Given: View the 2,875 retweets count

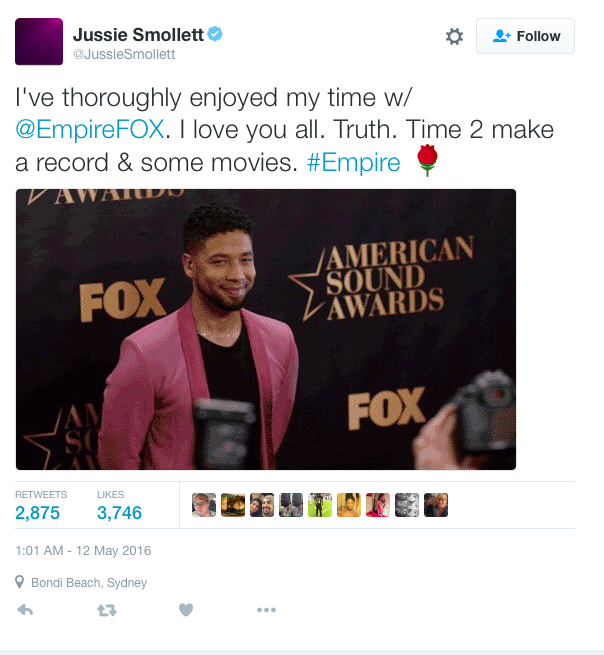Looking at the screenshot, I should coord(38,513).
